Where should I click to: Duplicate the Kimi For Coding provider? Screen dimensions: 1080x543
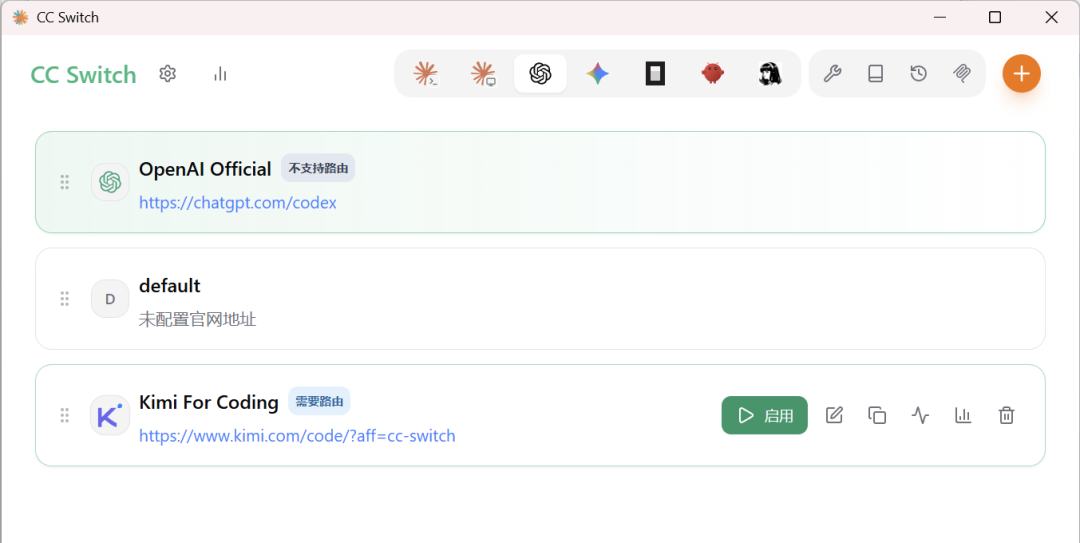(x=877, y=415)
